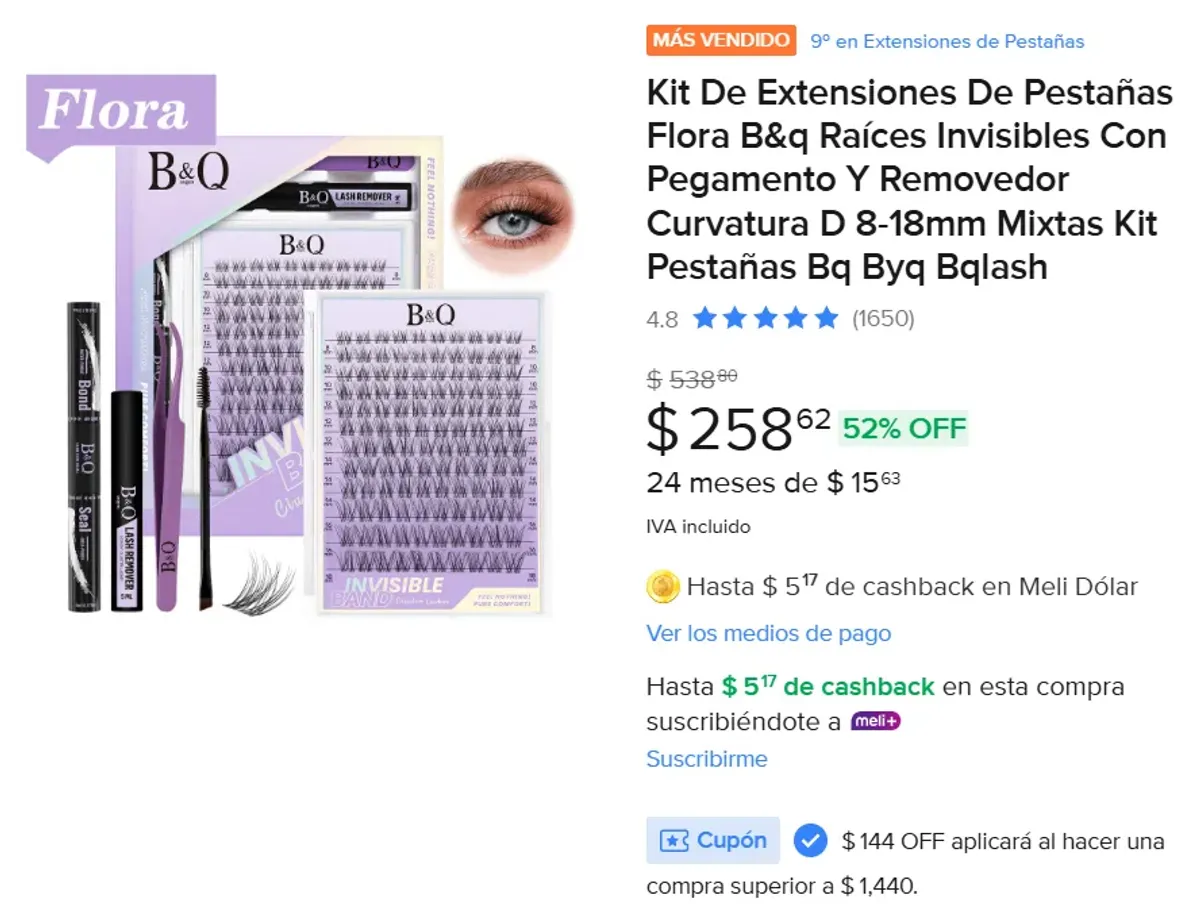Click the $5.17 de cashback green text

click(x=828, y=686)
